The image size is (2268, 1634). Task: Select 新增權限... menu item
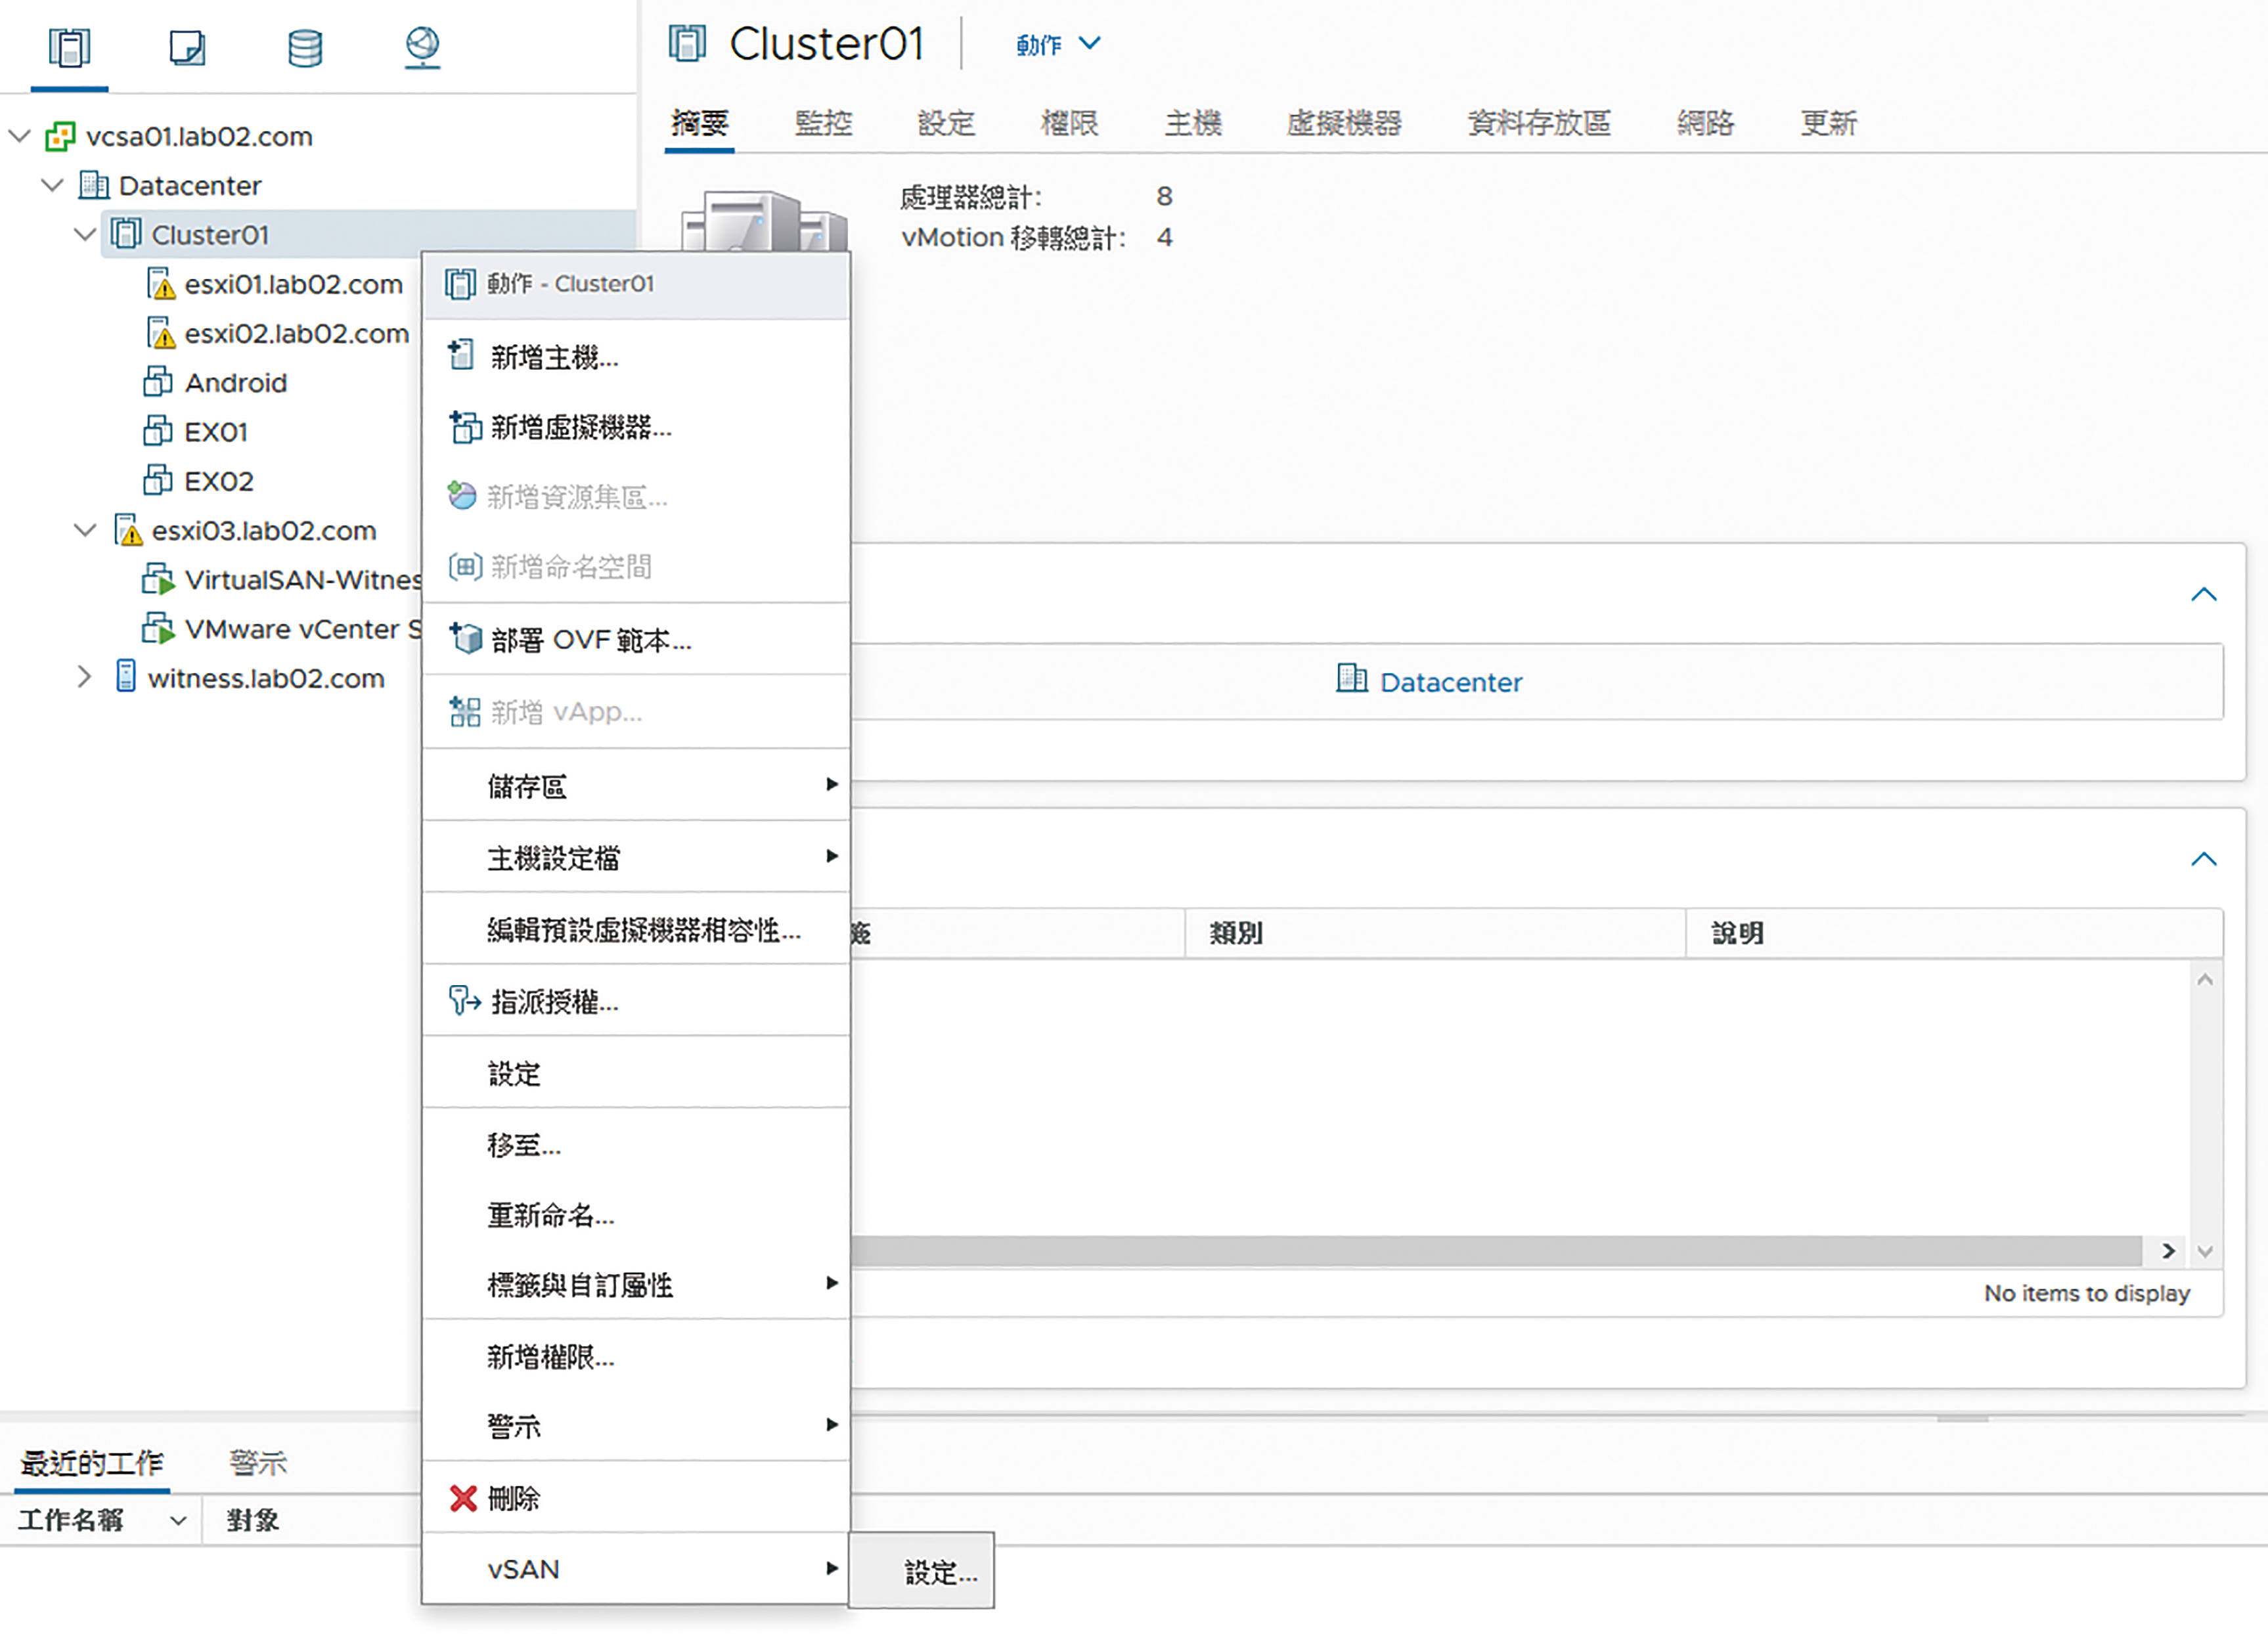[x=636, y=1356]
